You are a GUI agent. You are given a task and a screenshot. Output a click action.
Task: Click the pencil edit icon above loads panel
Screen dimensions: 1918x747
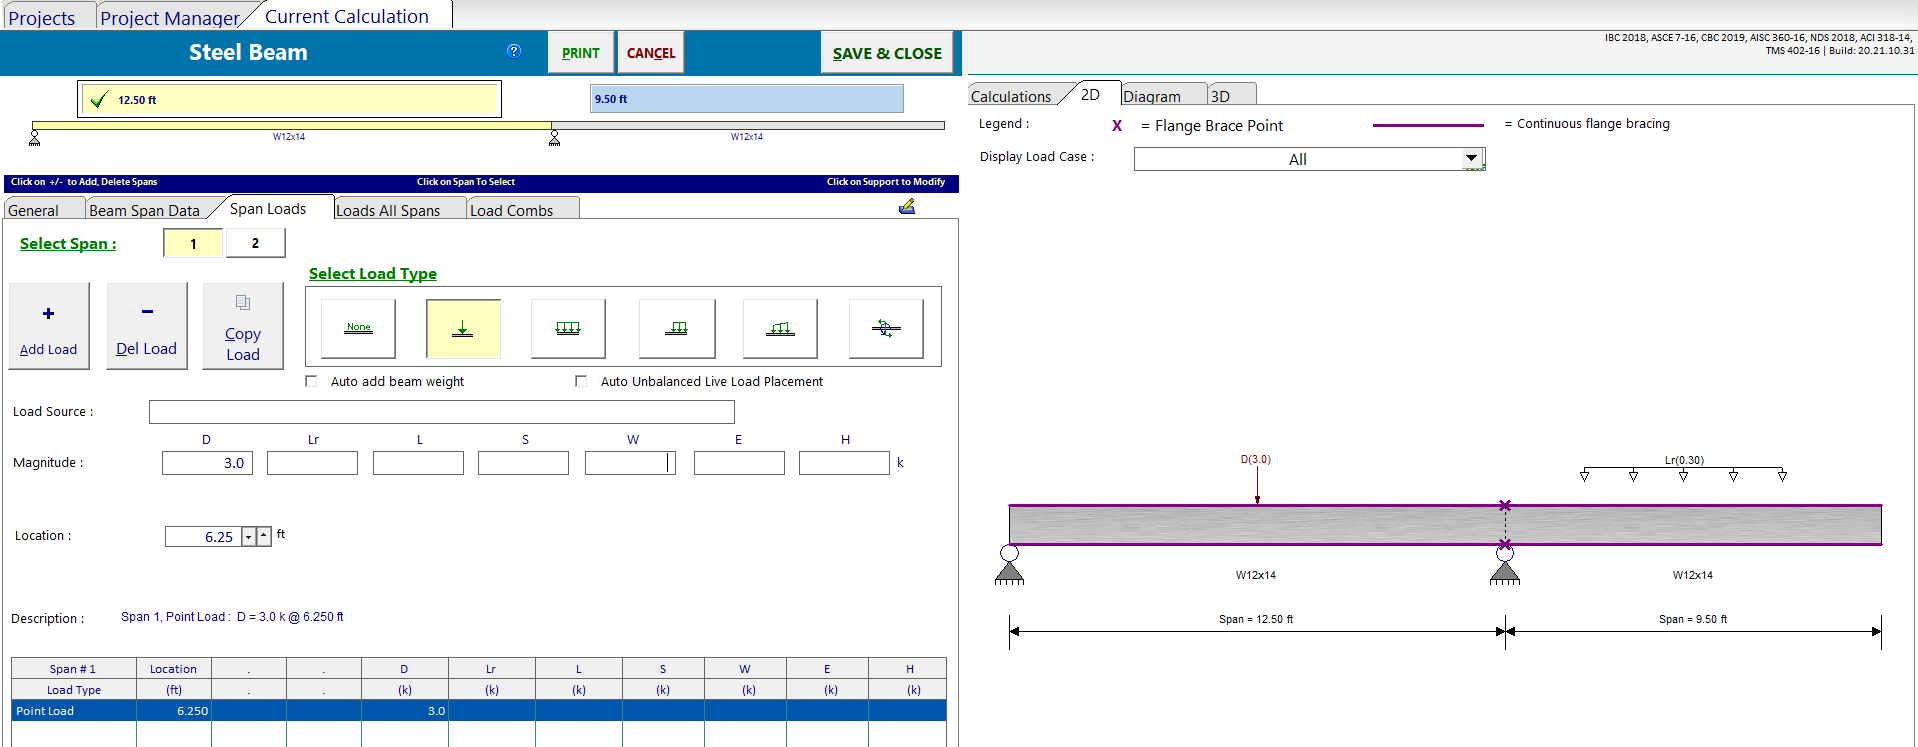coord(907,206)
